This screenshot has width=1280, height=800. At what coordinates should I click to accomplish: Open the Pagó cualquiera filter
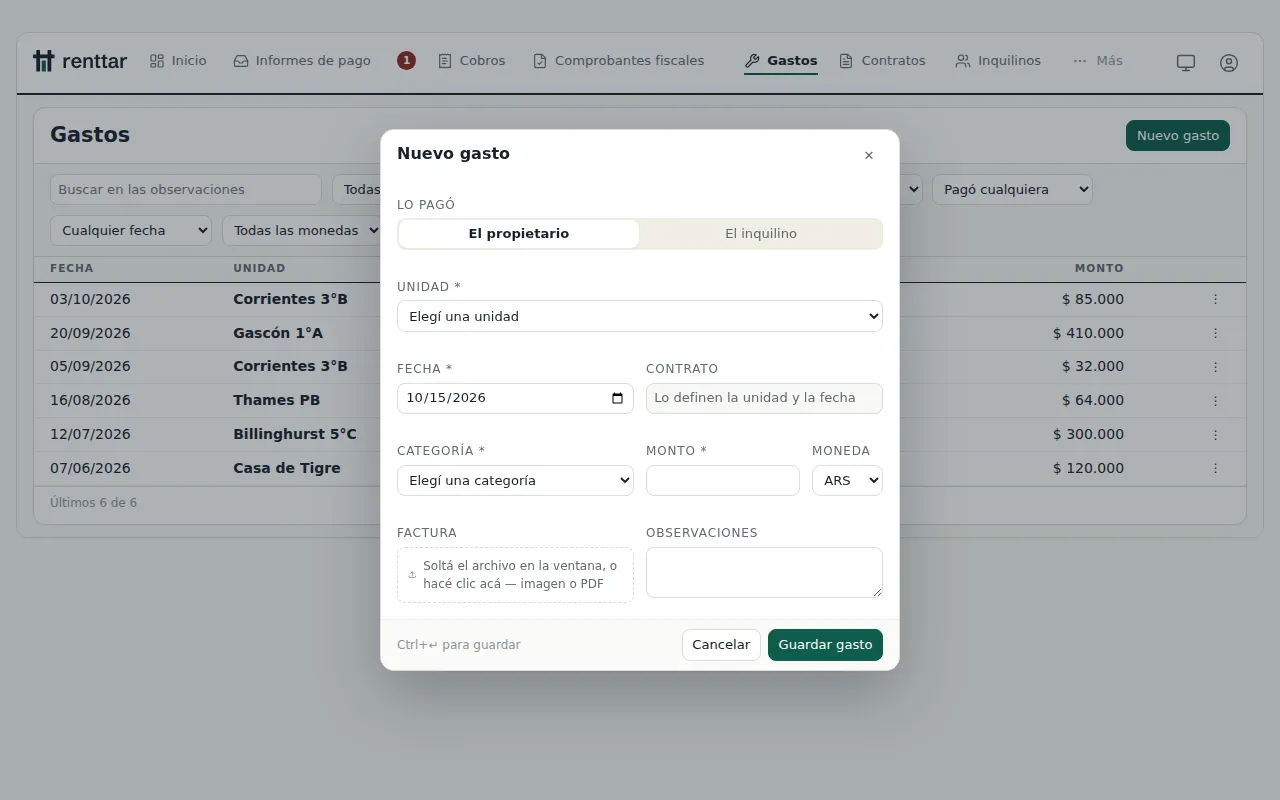pyautogui.click(x=1012, y=189)
